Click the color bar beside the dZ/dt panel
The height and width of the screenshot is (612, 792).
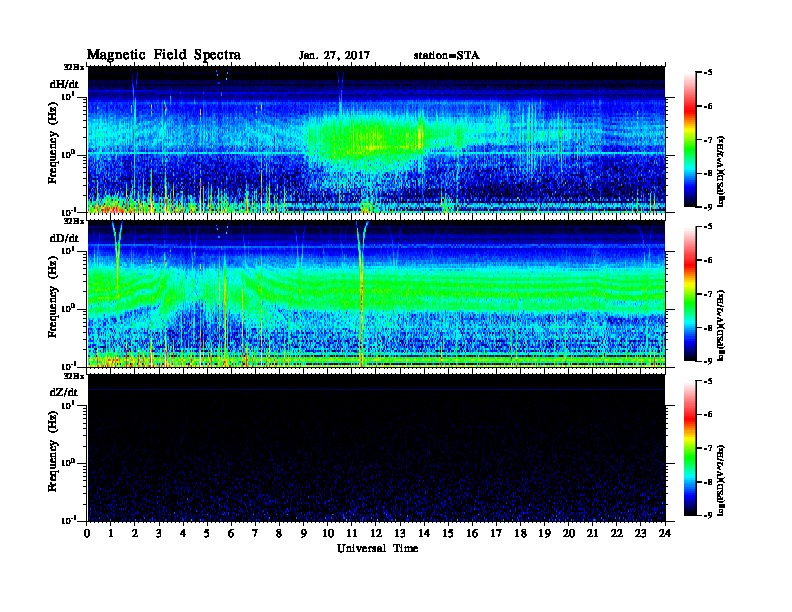(689, 448)
